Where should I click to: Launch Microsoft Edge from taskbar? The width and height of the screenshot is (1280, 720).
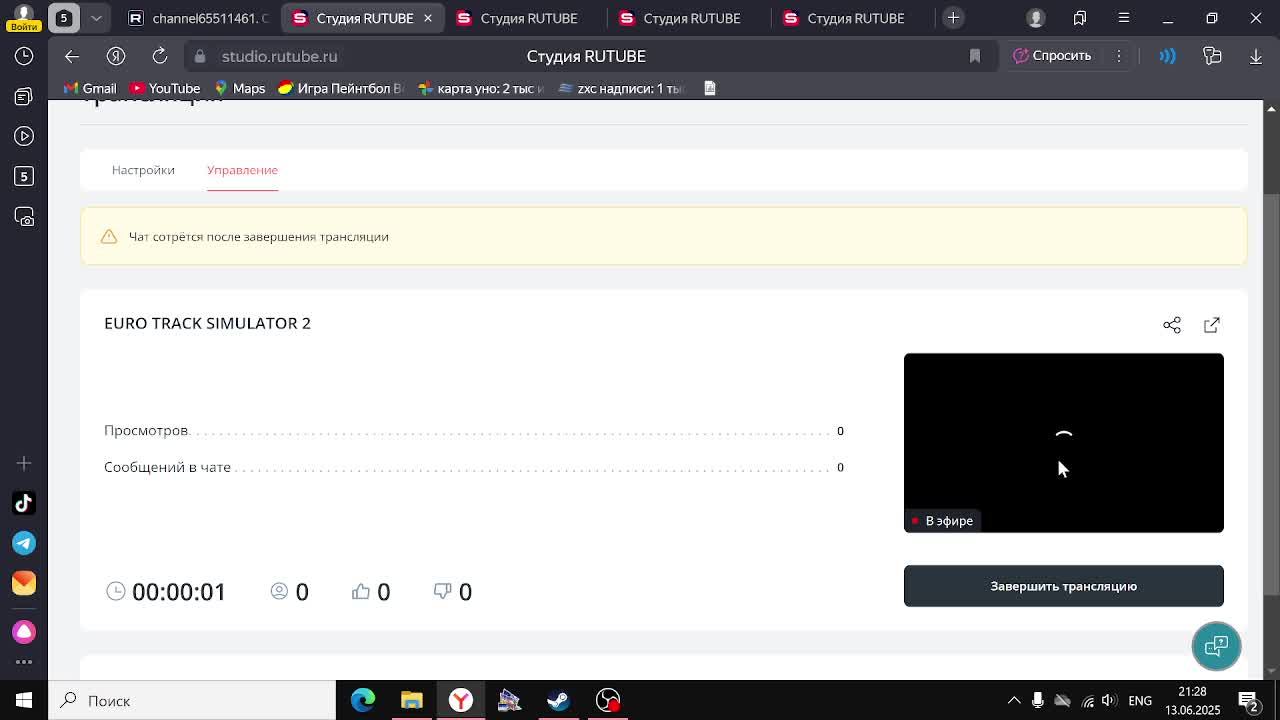point(363,700)
